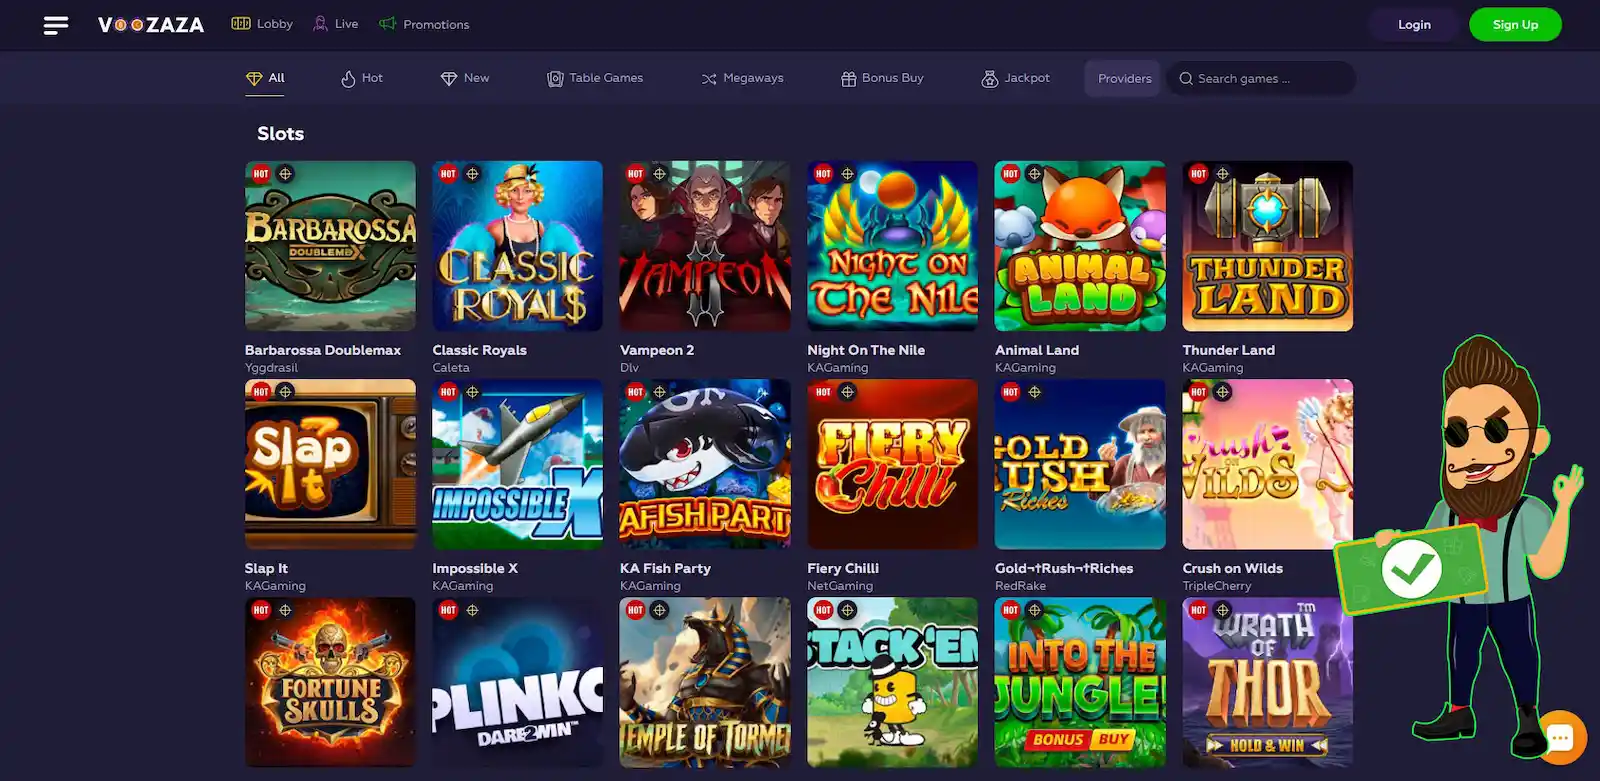The height and width of the screenshot is (781, 1600).
Task: Open the Fortune Skulls game thumbnail
Action: tap(330, 682)
